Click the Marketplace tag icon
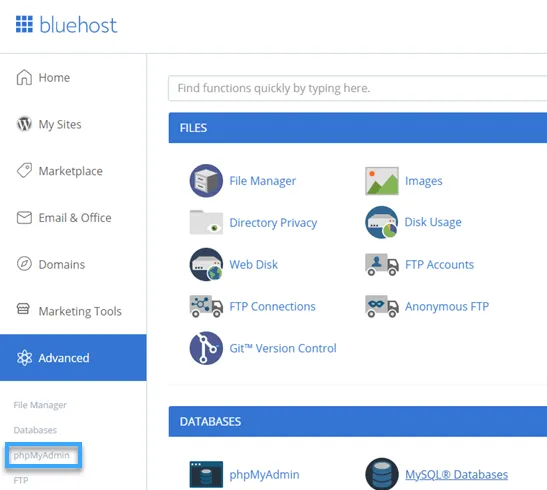547x490 pixels. (24, 171)
